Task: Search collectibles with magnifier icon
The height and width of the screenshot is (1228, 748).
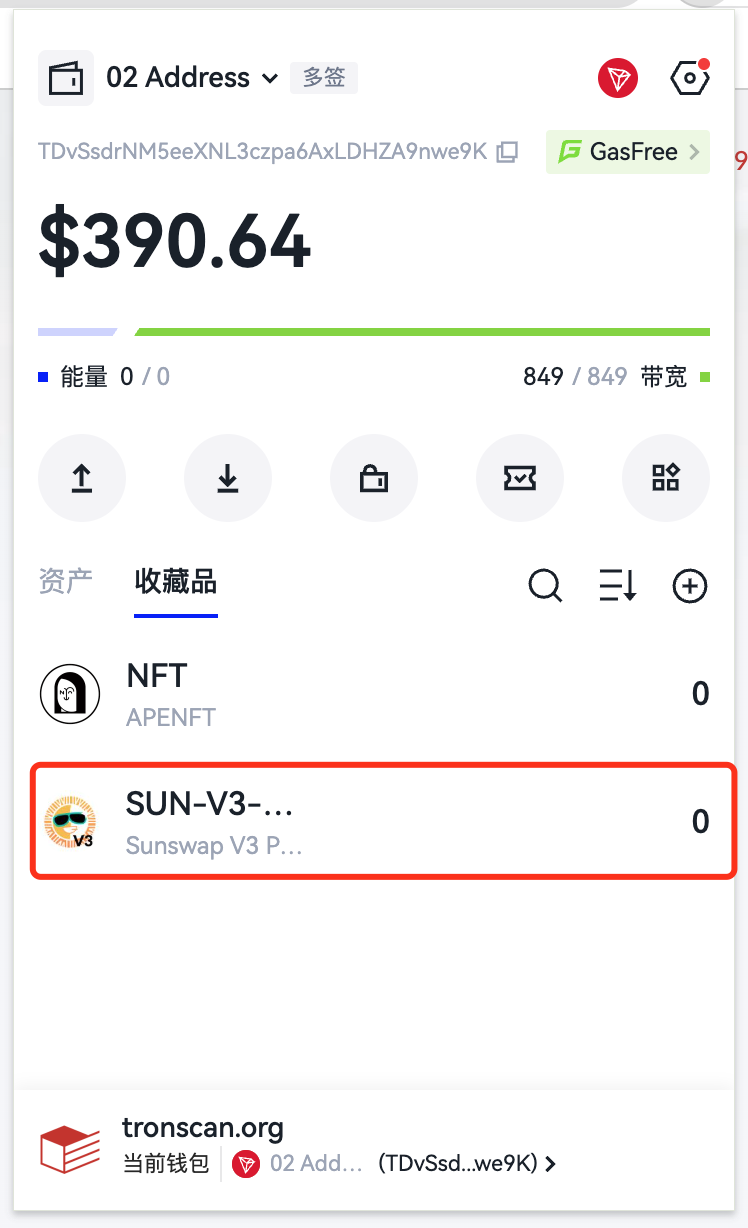Action: click(x=545, y=586)
